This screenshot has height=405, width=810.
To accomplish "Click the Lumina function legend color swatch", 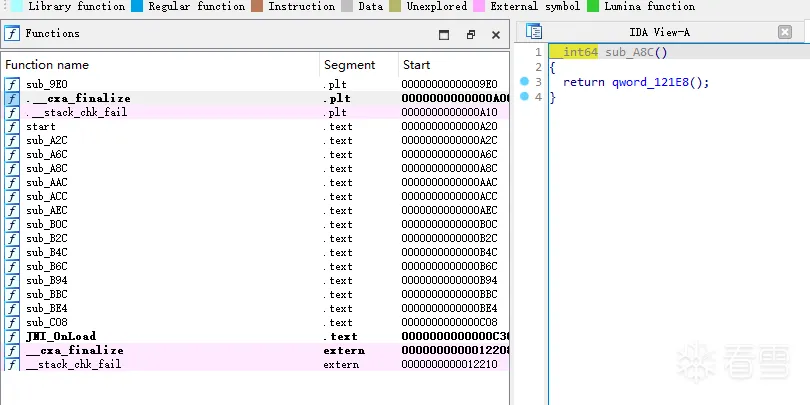I will (x=593, y=6).
